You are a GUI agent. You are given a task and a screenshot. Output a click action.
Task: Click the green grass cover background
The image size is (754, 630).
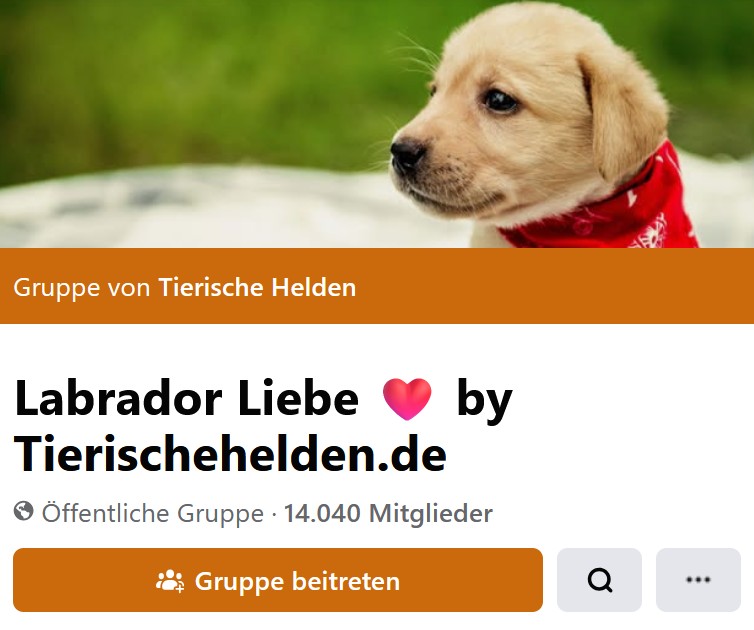click(x=192, y=72)
